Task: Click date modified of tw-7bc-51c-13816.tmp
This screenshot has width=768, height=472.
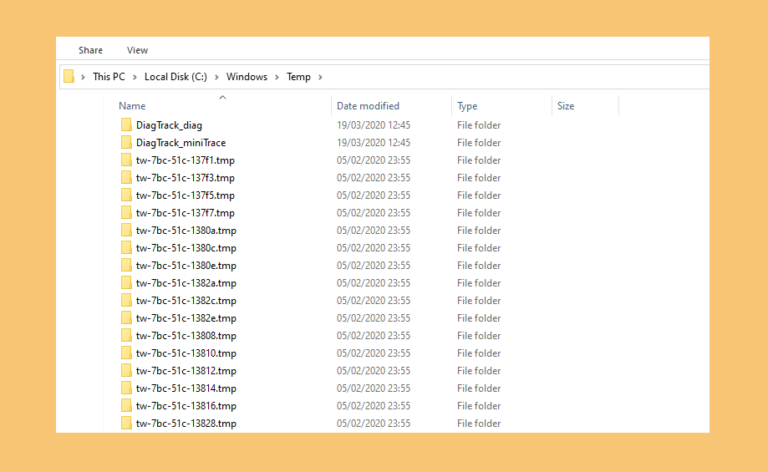Action: coord(373,406)
